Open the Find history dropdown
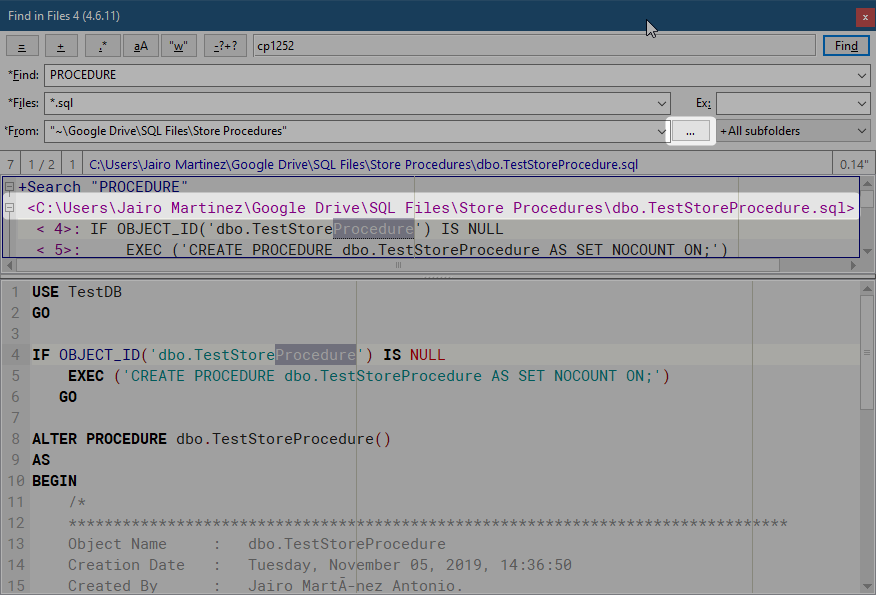 click(862, 75)
